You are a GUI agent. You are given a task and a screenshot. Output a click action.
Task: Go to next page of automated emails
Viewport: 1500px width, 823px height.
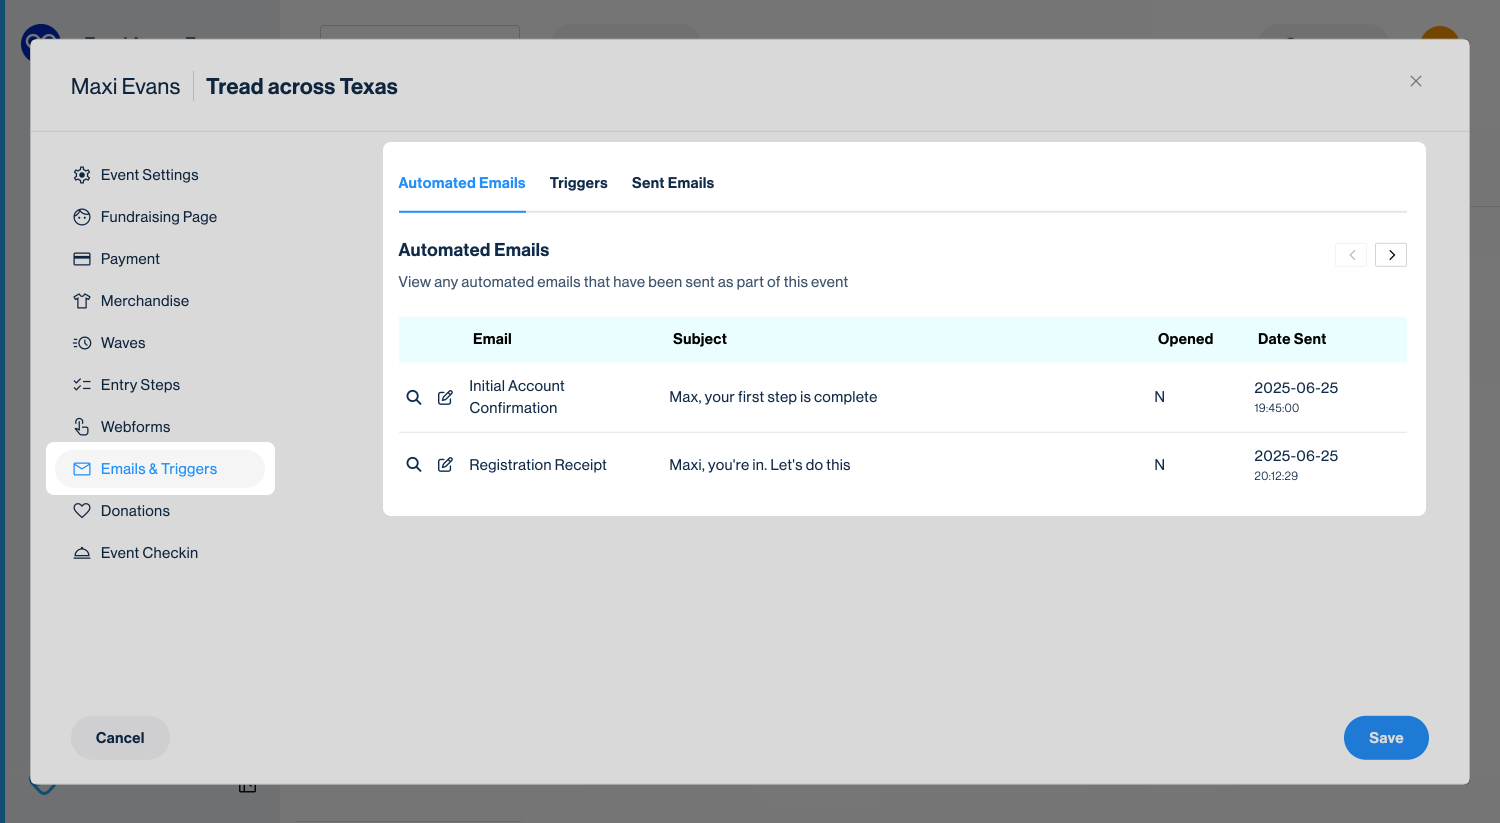[1391, 255]
